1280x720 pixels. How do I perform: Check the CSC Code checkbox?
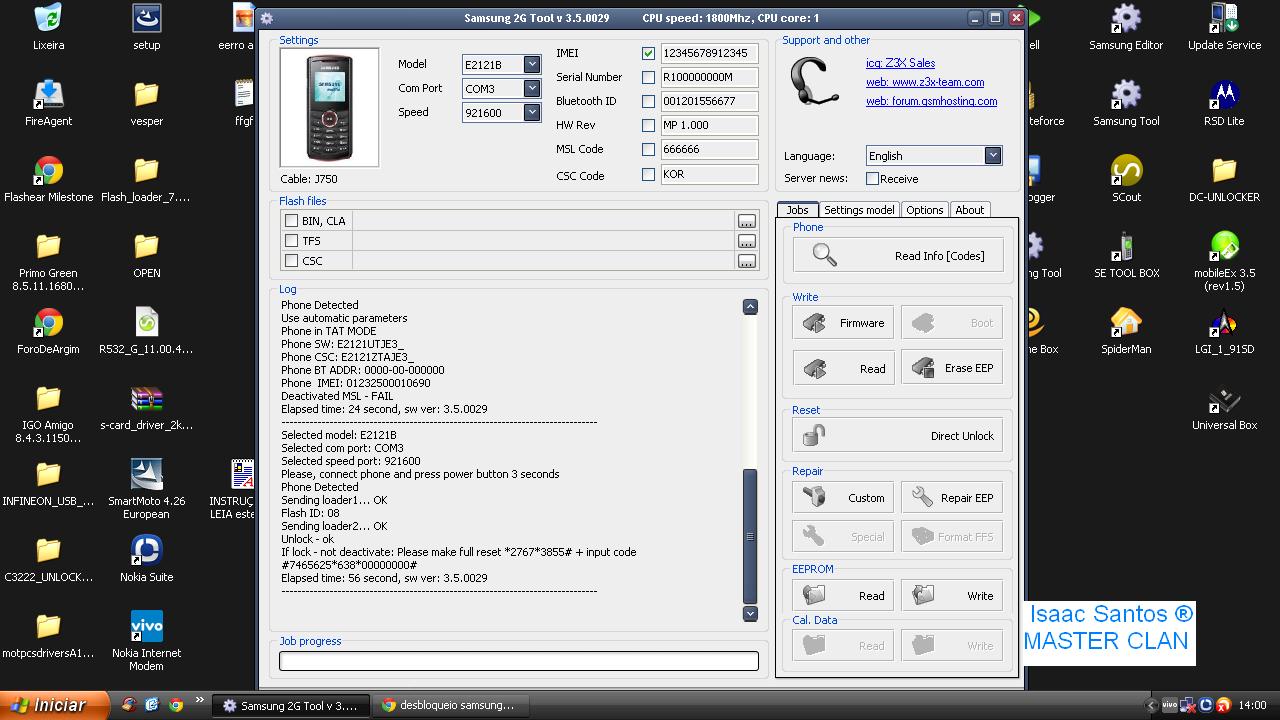648,174
